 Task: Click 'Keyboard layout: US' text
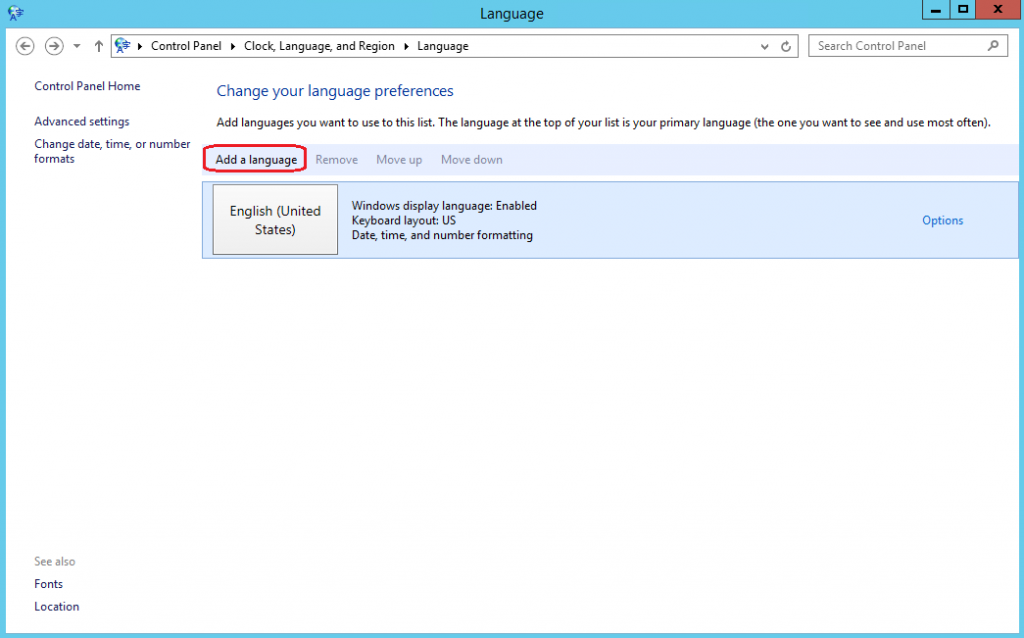tap(404, 221)
